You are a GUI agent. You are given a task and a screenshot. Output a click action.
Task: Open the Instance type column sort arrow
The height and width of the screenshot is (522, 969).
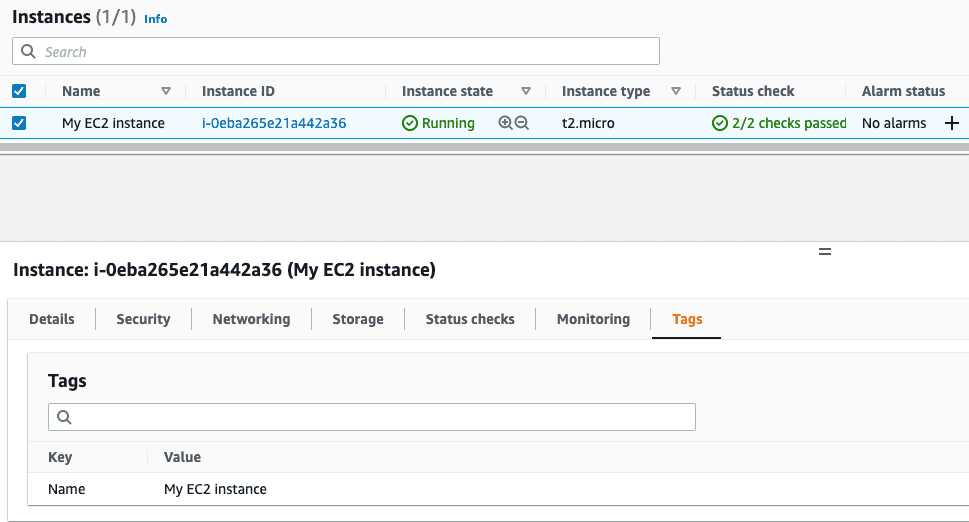[x=676, y=91]
